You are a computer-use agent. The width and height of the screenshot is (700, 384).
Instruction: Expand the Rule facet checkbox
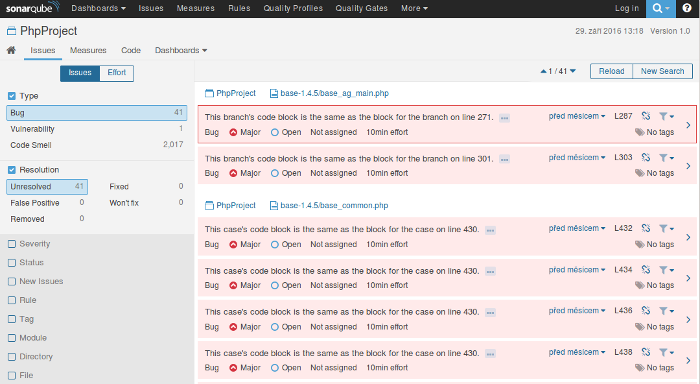(x=12, y=300)
